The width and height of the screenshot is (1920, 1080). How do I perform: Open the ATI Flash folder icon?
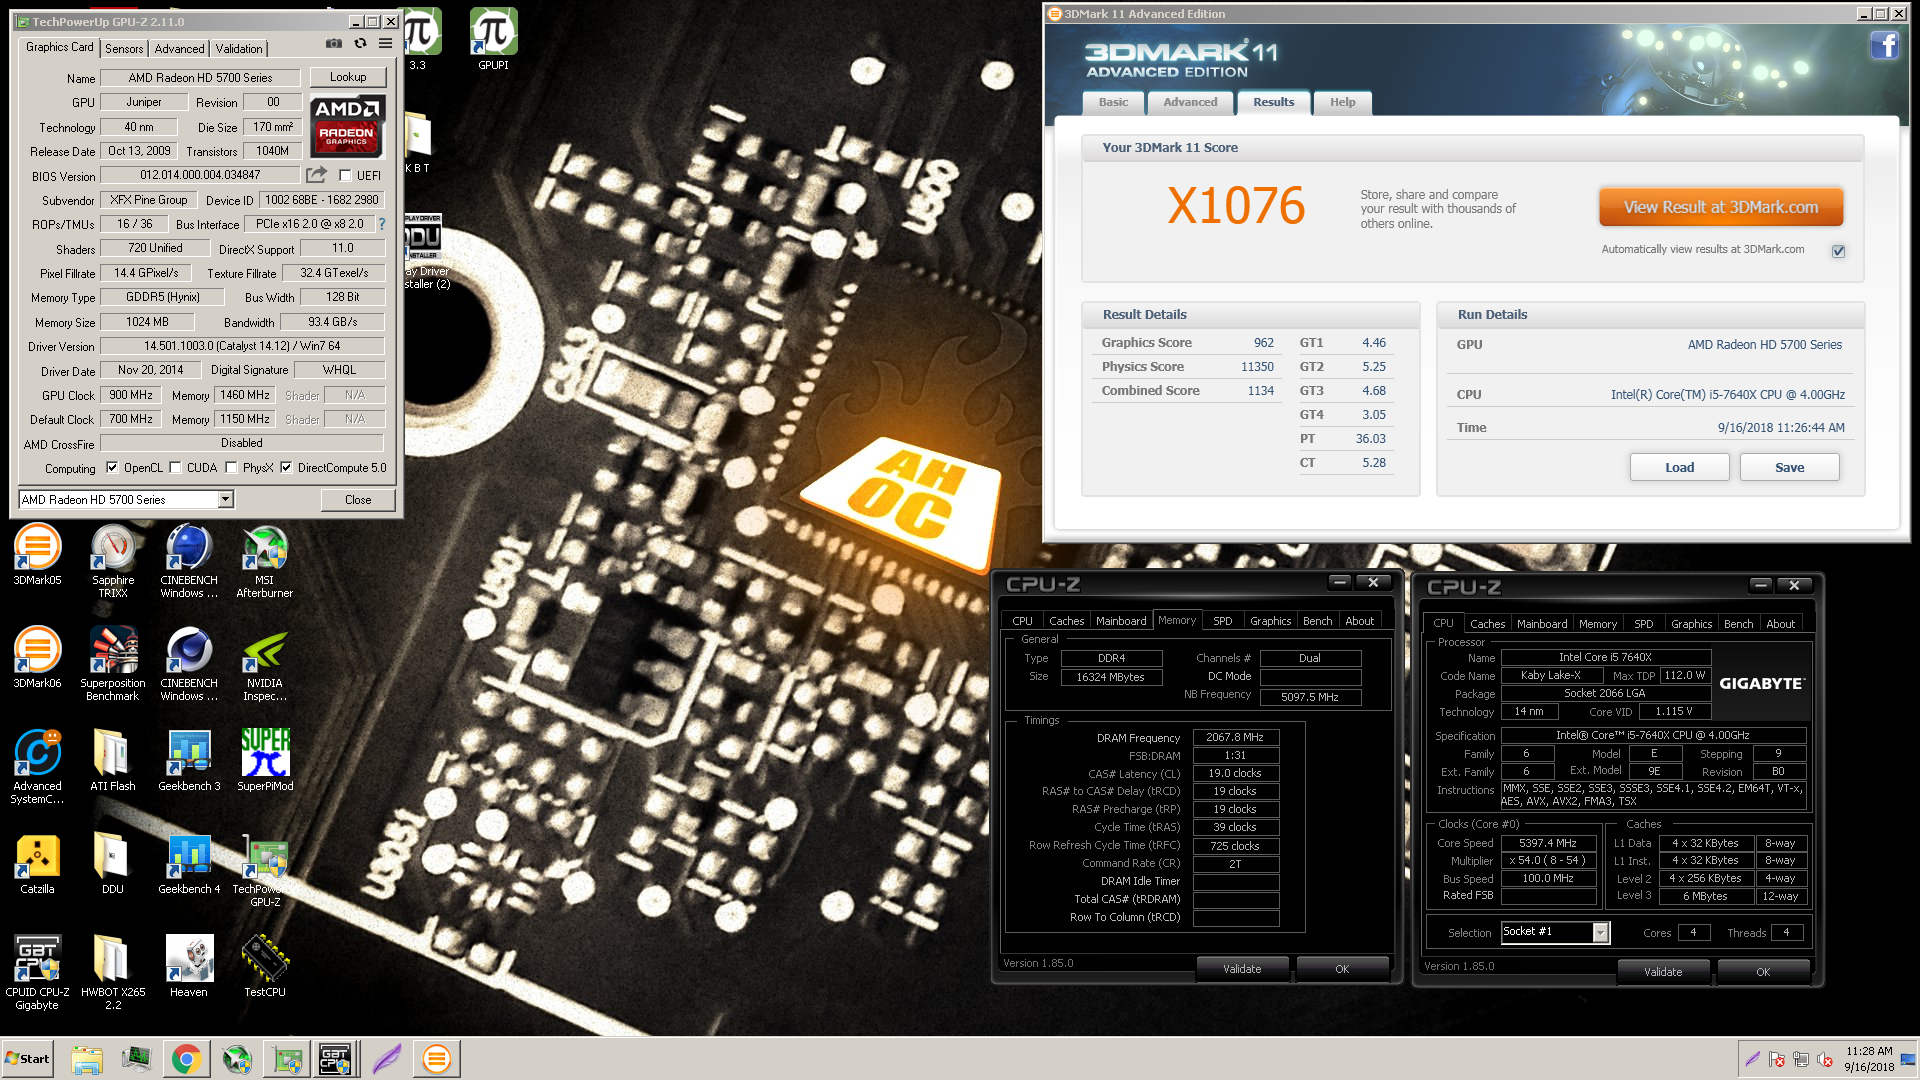113,761
